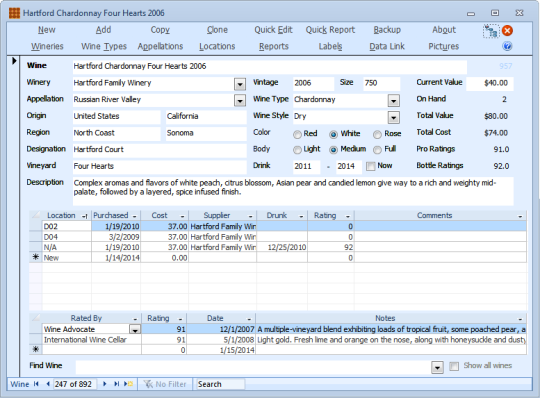540x398 pixels.
Task: Click the Backup button
Action: coord(387,30)
